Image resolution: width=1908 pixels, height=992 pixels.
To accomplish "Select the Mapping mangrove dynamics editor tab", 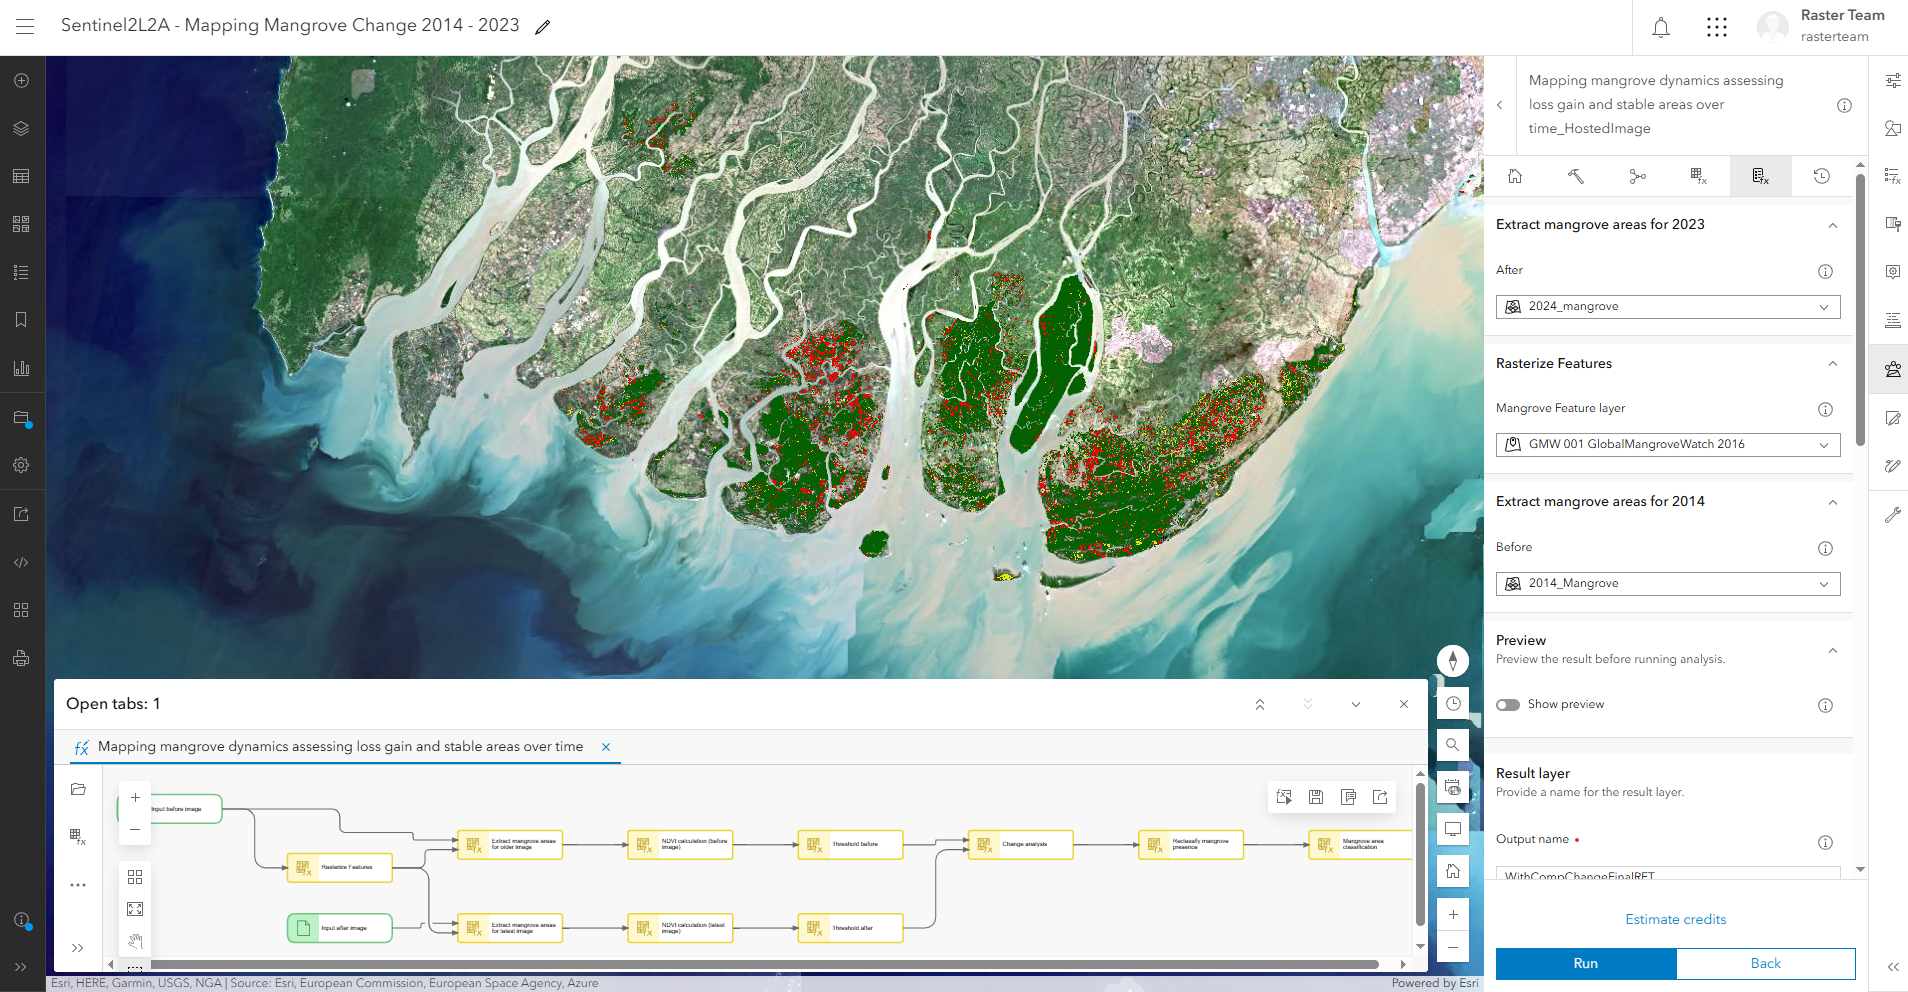I will [340, 747].
